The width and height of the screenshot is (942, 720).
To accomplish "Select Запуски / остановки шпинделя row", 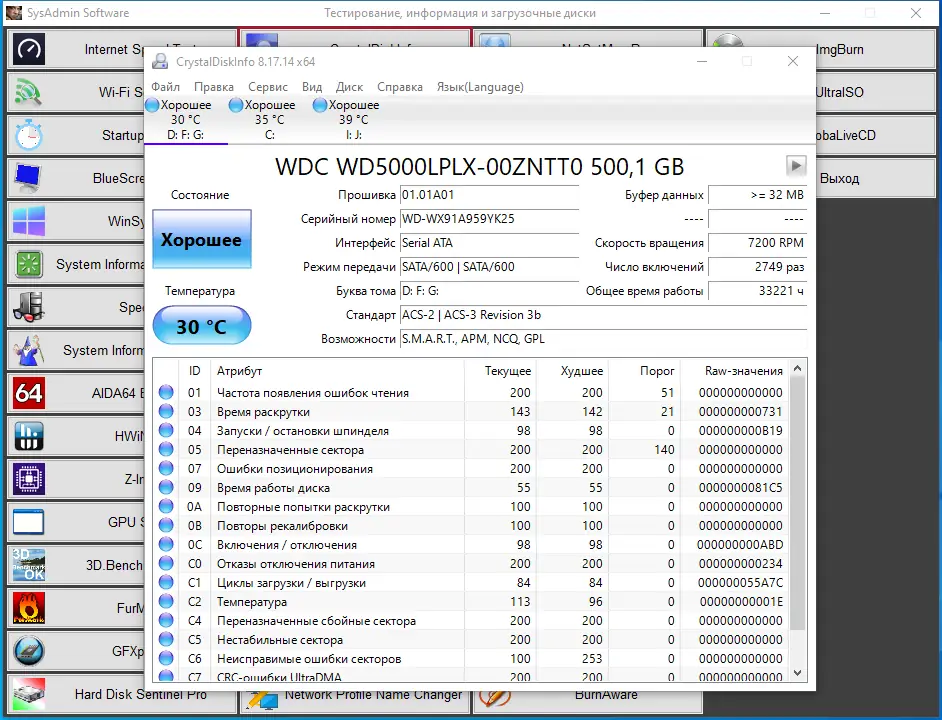I will tap(471, 430).
